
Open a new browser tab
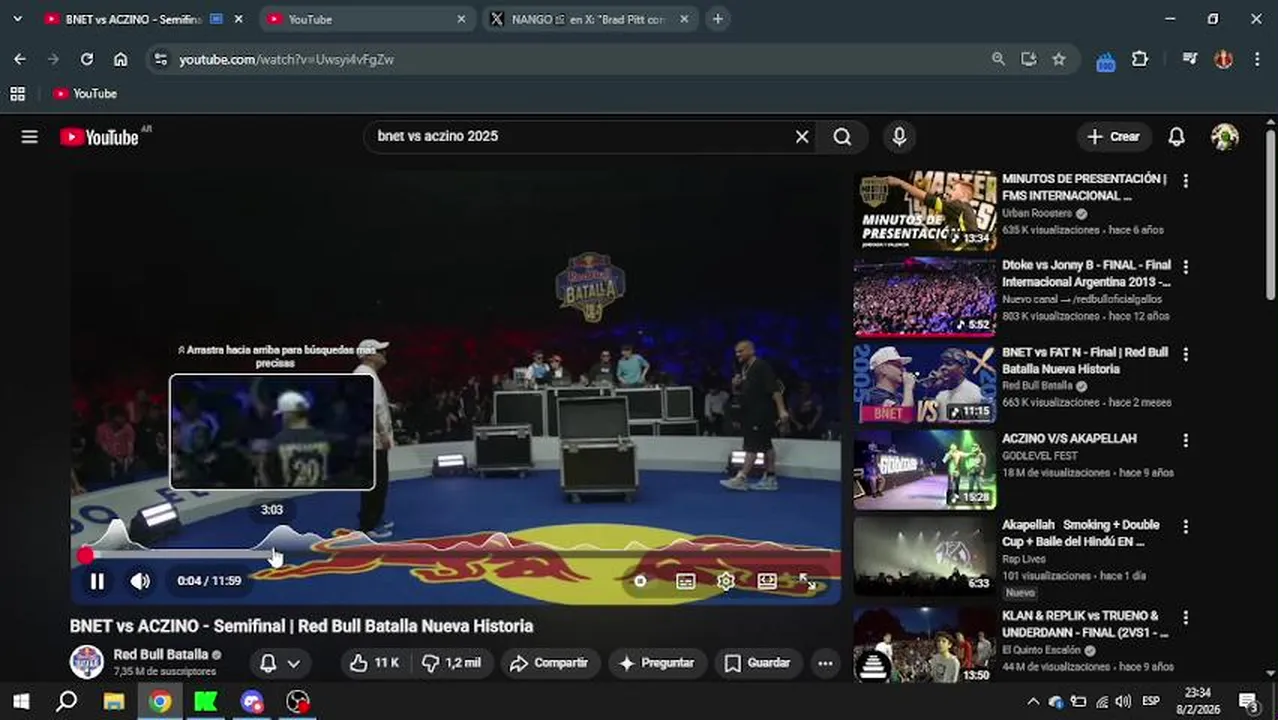pos(717,19)
